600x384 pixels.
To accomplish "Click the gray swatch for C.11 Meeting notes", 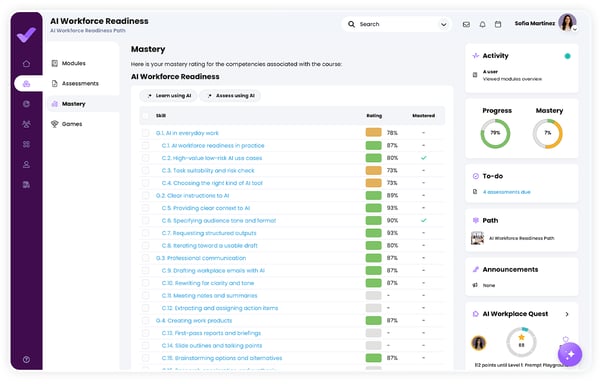I will click(x=373, y=295).
